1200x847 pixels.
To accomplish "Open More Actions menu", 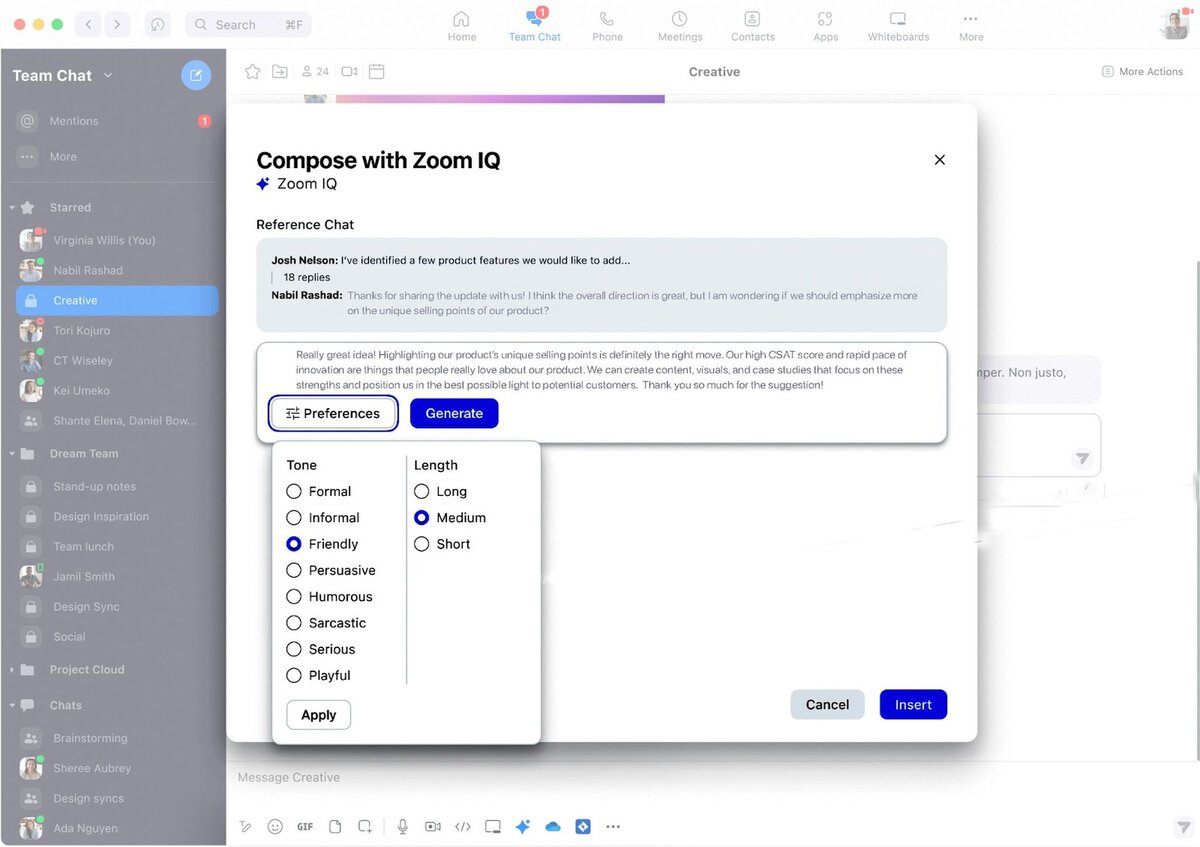I will (x=1142, y=72).
